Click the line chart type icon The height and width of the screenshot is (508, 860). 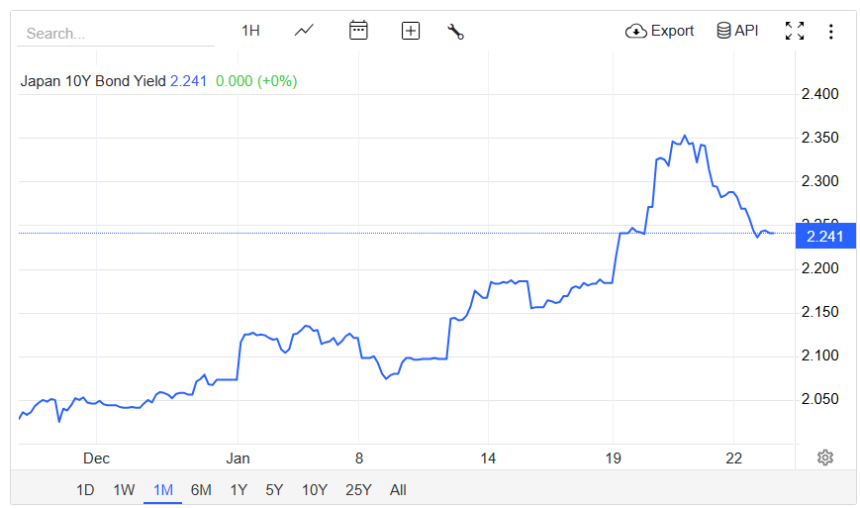coord(304,31)
